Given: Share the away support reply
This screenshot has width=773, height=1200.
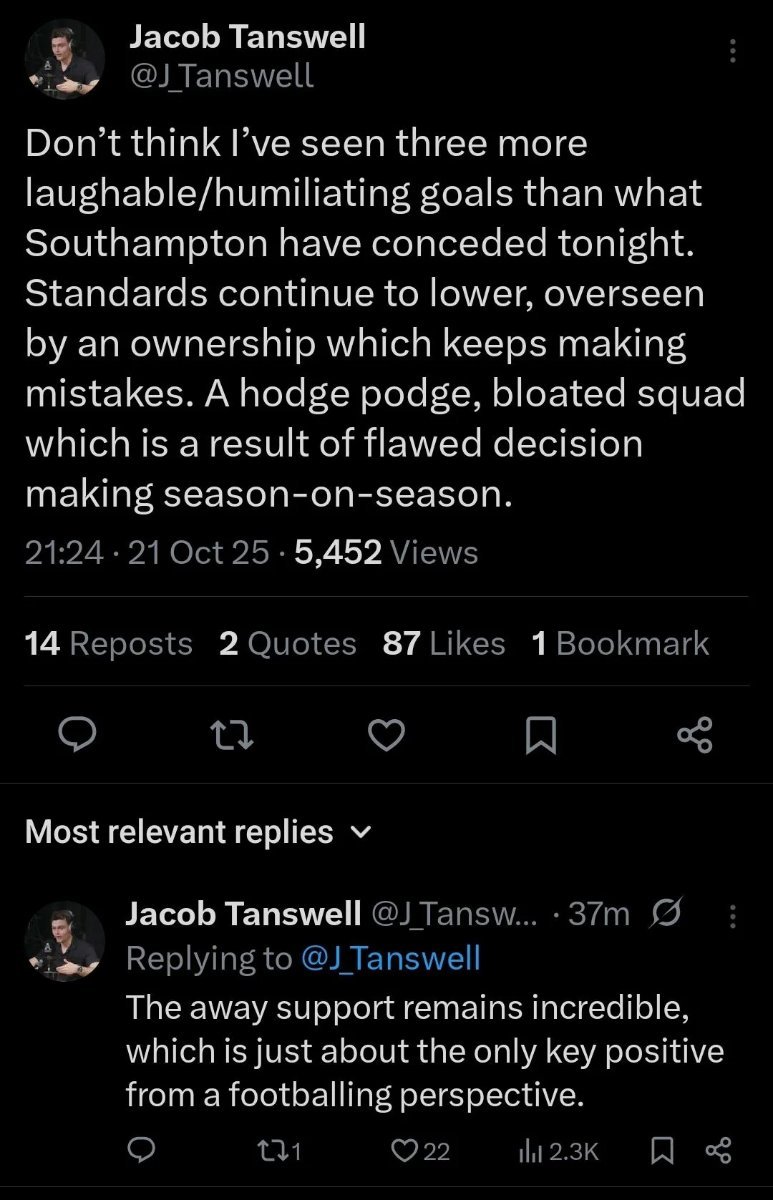Looking at the screenshot, I should coord(719,1151).
